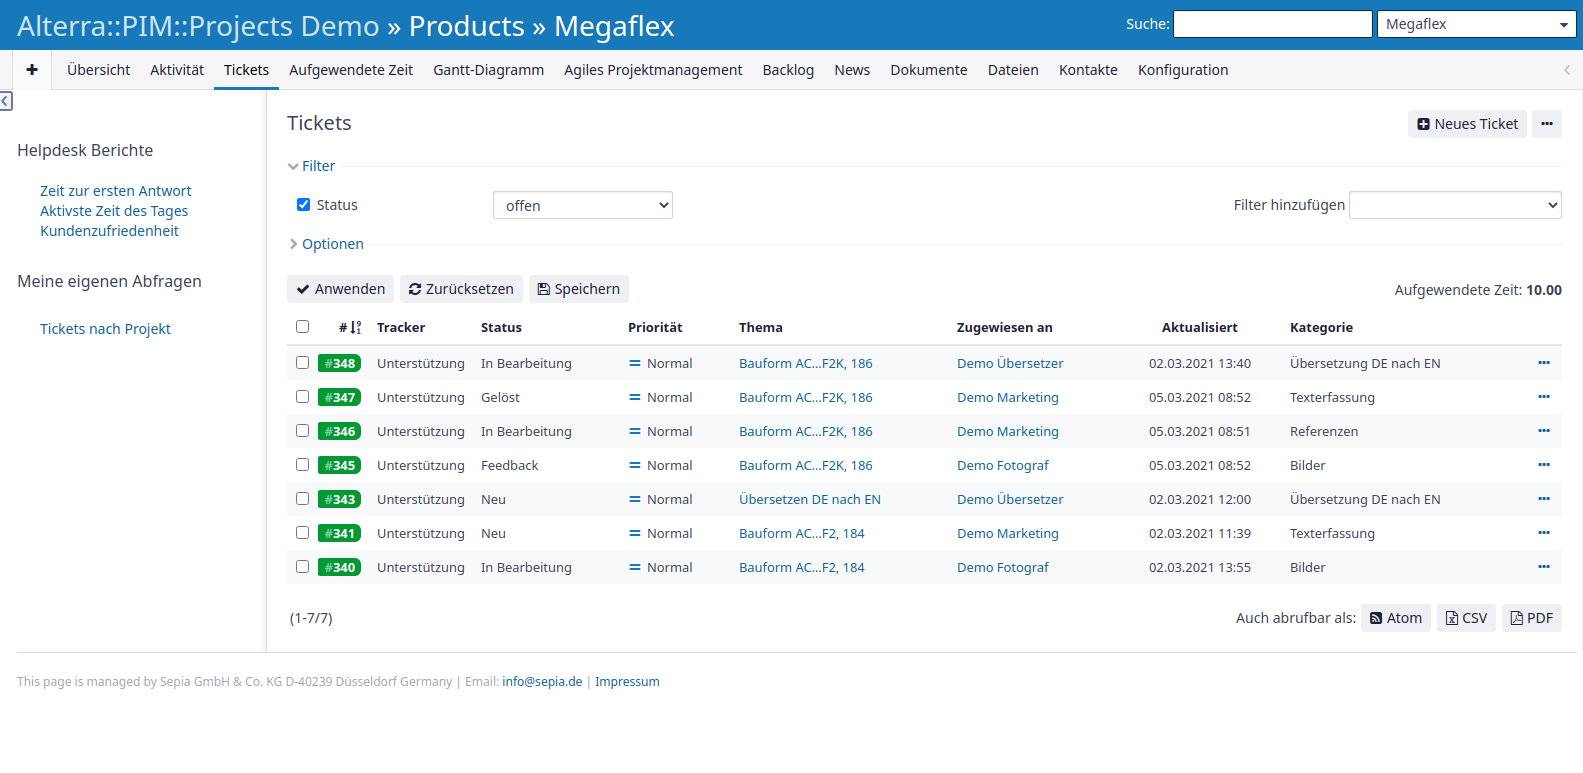The width and height of the screenshot is (1583, 773).
Task: Export the ticket list as CSV
Action: point(1466,618)
